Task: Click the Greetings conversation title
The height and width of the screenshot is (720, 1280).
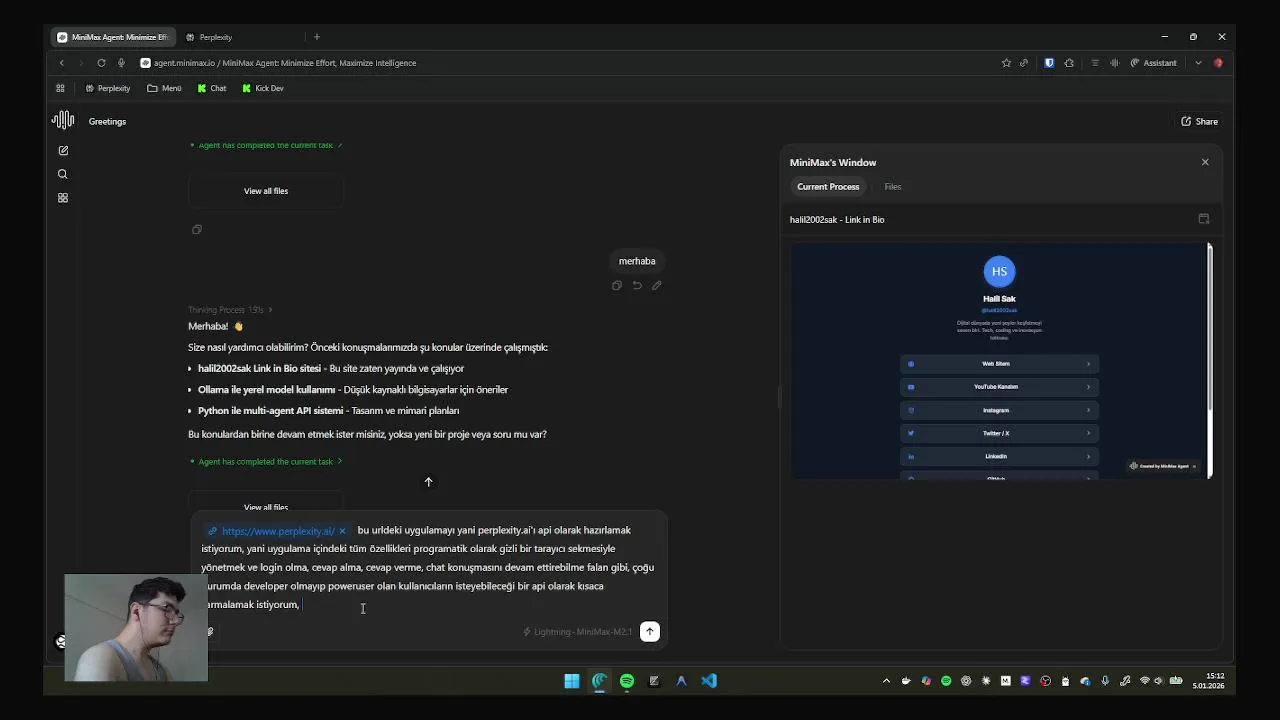Action: coord(107,121)
